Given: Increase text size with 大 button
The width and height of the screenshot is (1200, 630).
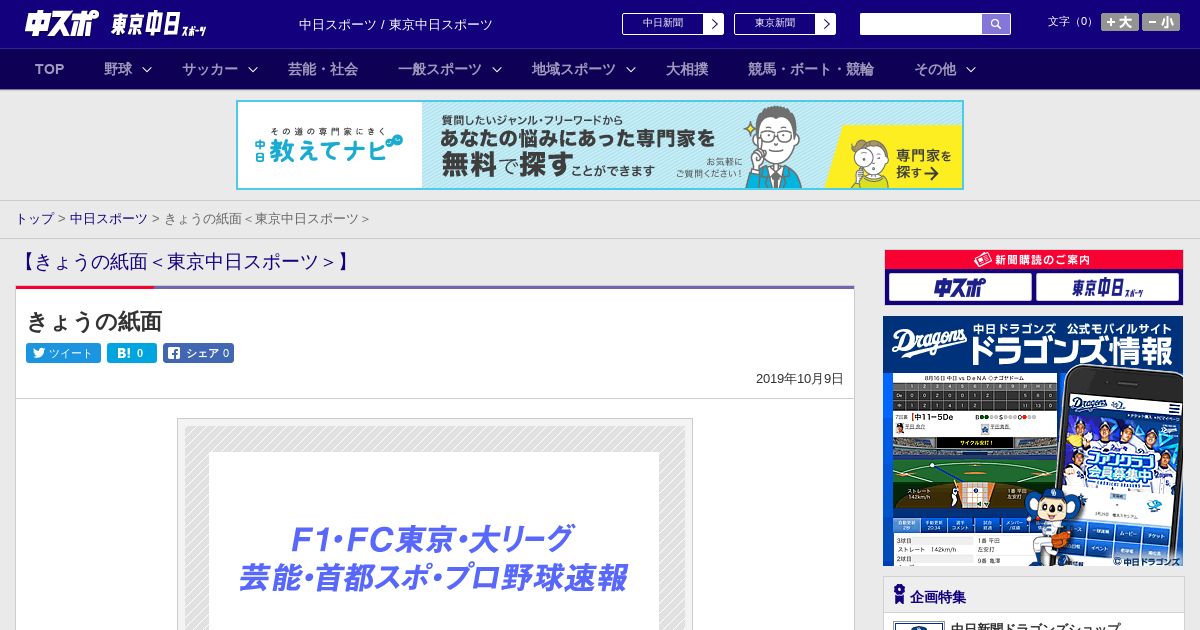Looking at the screenshot, I should (x=1120, y=22).
